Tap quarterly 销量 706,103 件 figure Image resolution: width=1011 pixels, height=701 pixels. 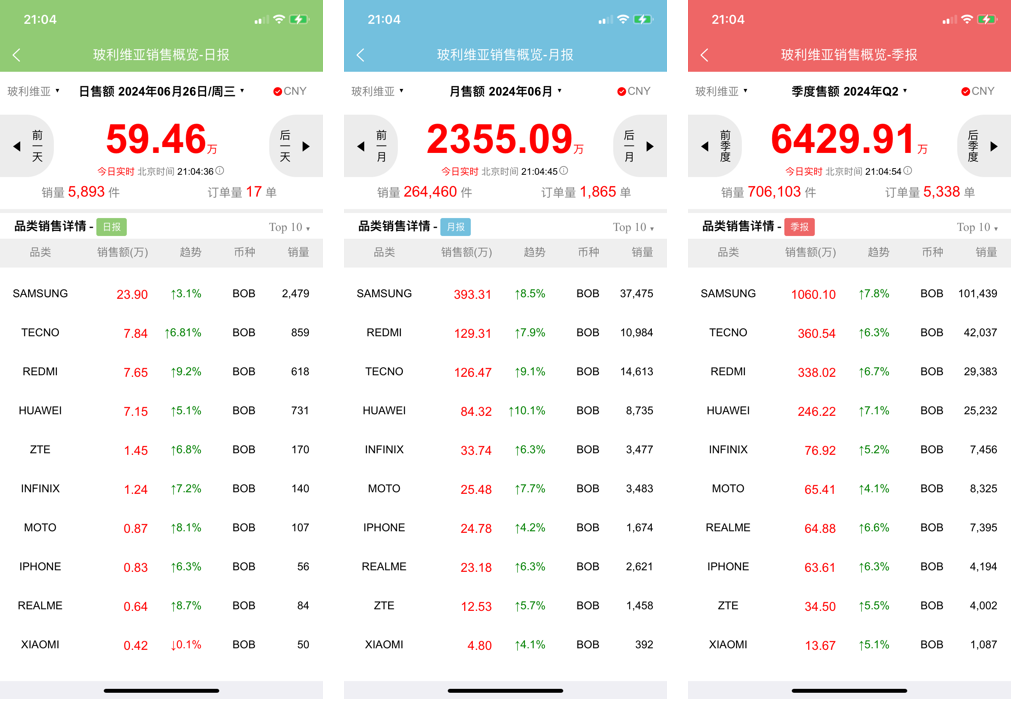pos(769,192)
